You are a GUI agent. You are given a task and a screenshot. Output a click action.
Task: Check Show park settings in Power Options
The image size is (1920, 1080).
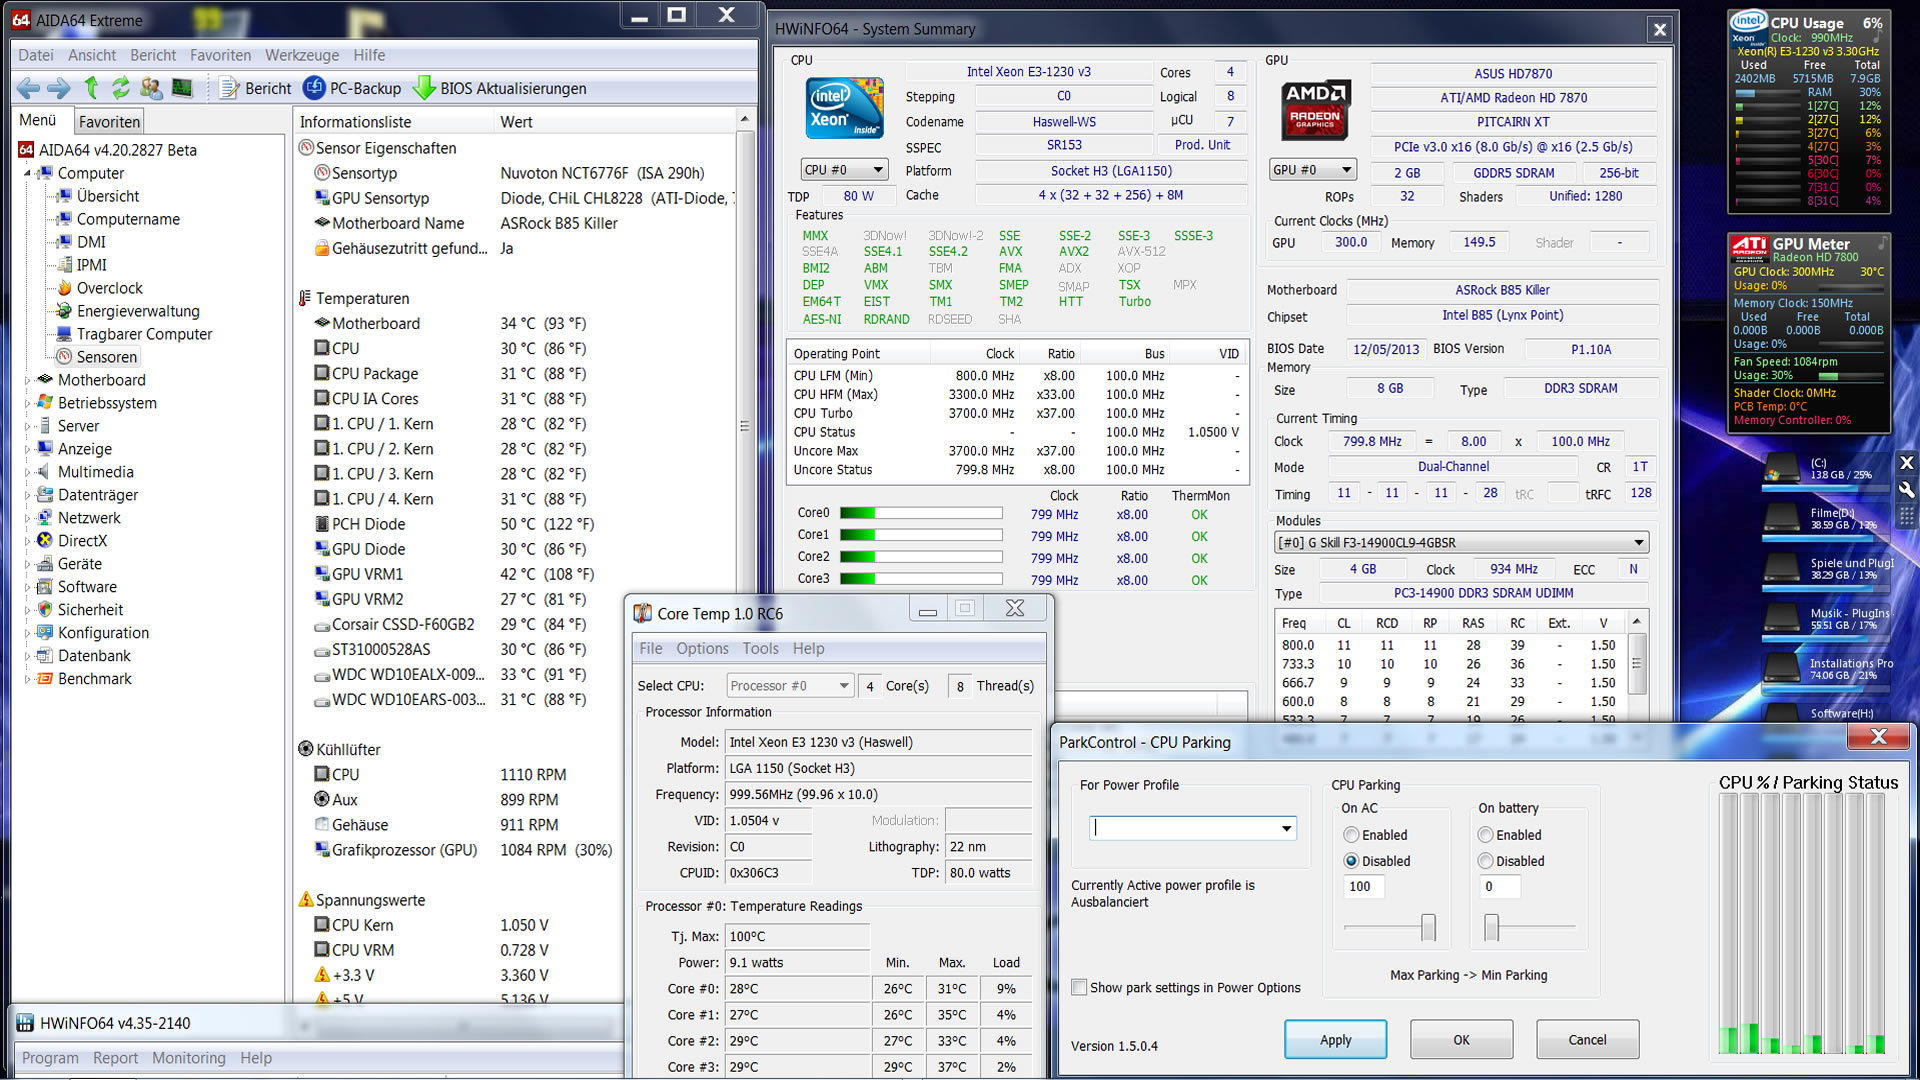1079,987
